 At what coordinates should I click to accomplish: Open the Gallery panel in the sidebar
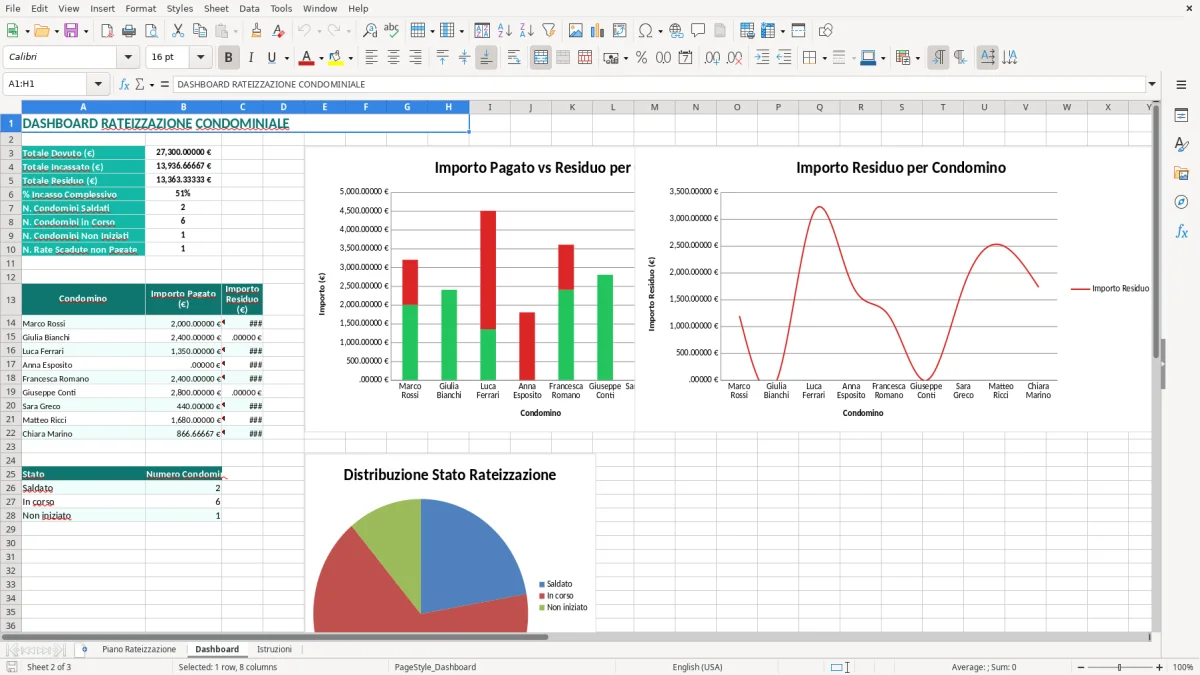pos(1181,173)
